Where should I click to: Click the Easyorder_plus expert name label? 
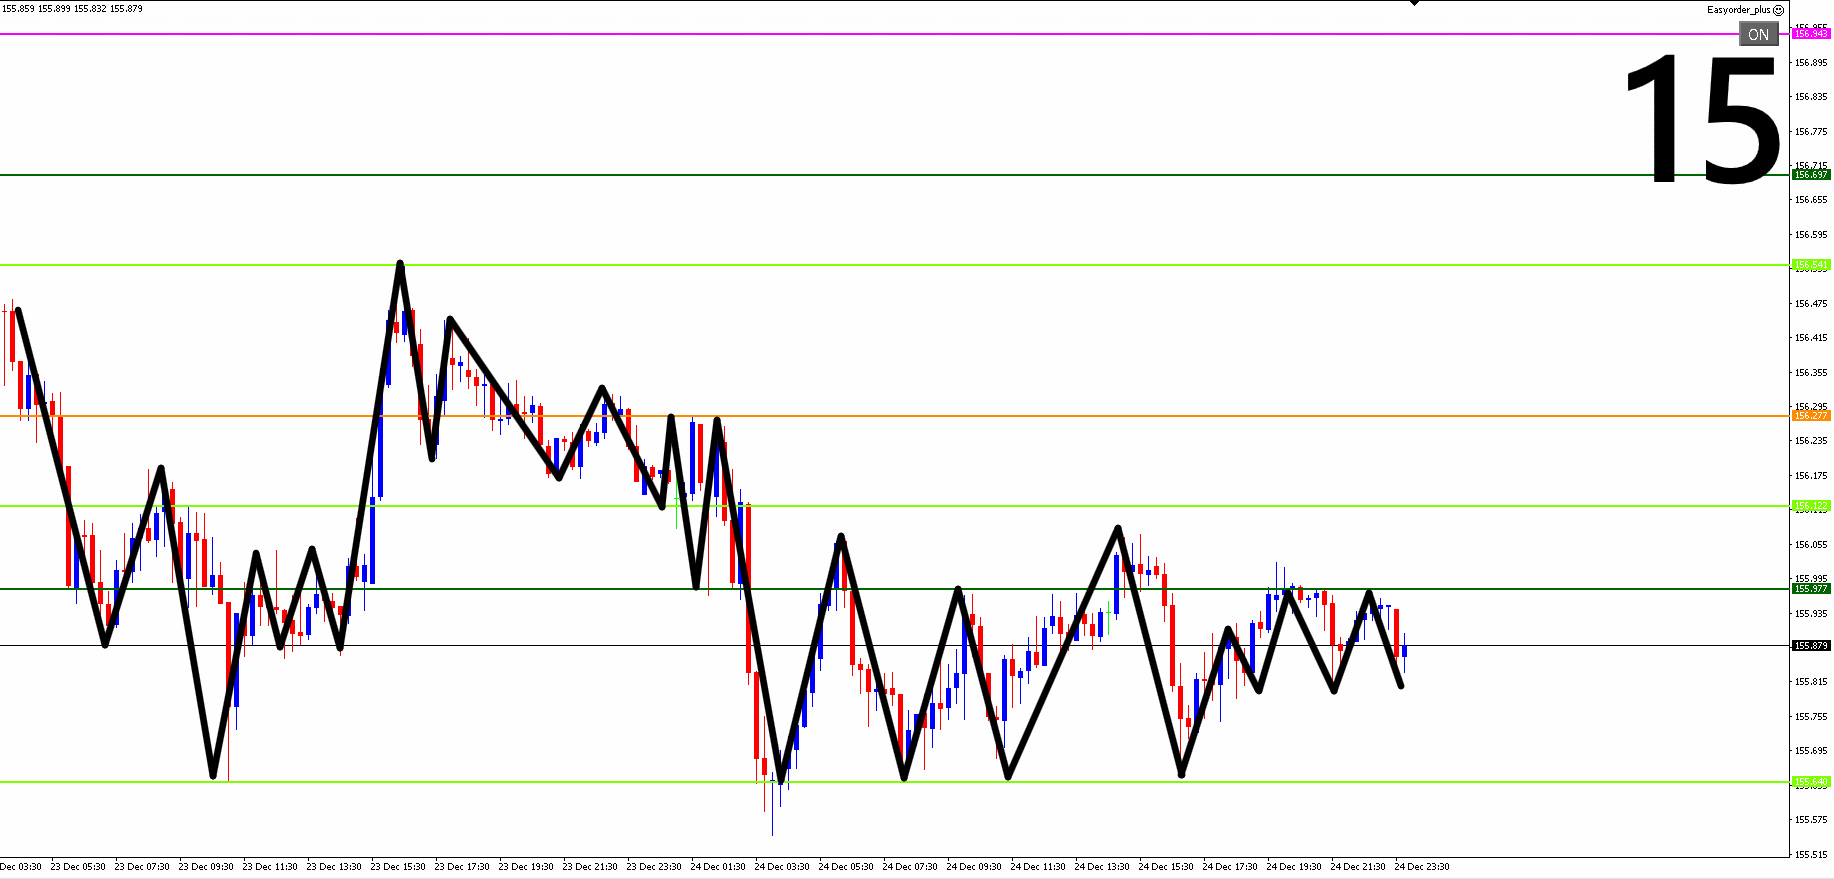point(1739,10)
